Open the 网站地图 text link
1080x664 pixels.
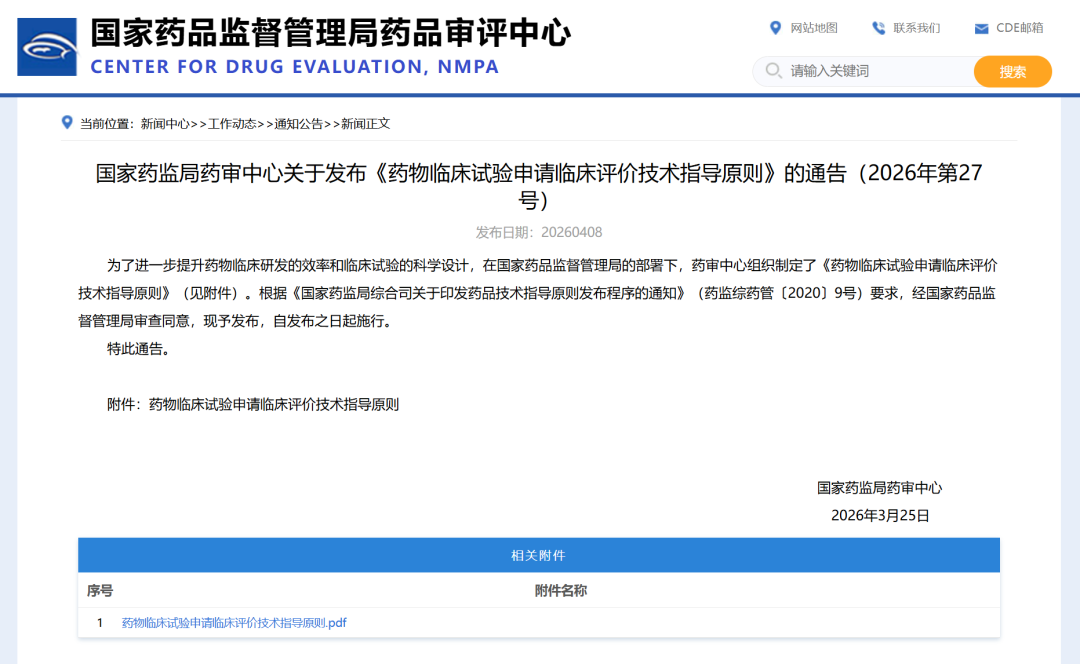(x=814, y=28)
